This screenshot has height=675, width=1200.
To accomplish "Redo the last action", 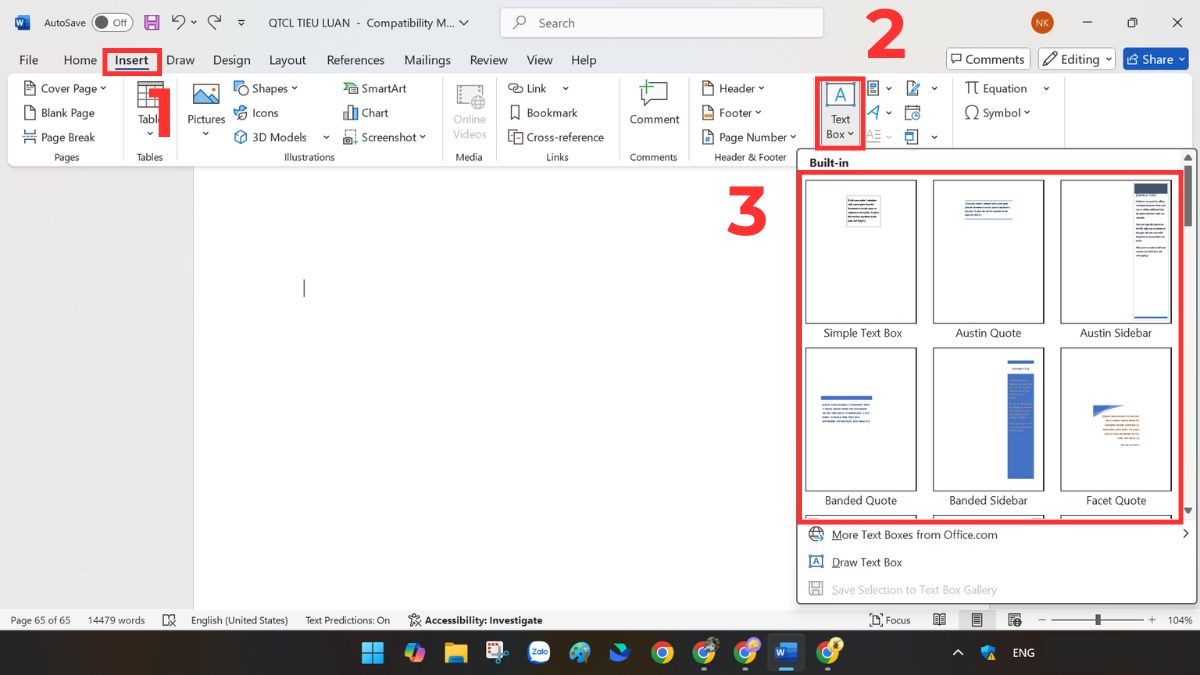I will pyautogui.click(x=214, y=22).
